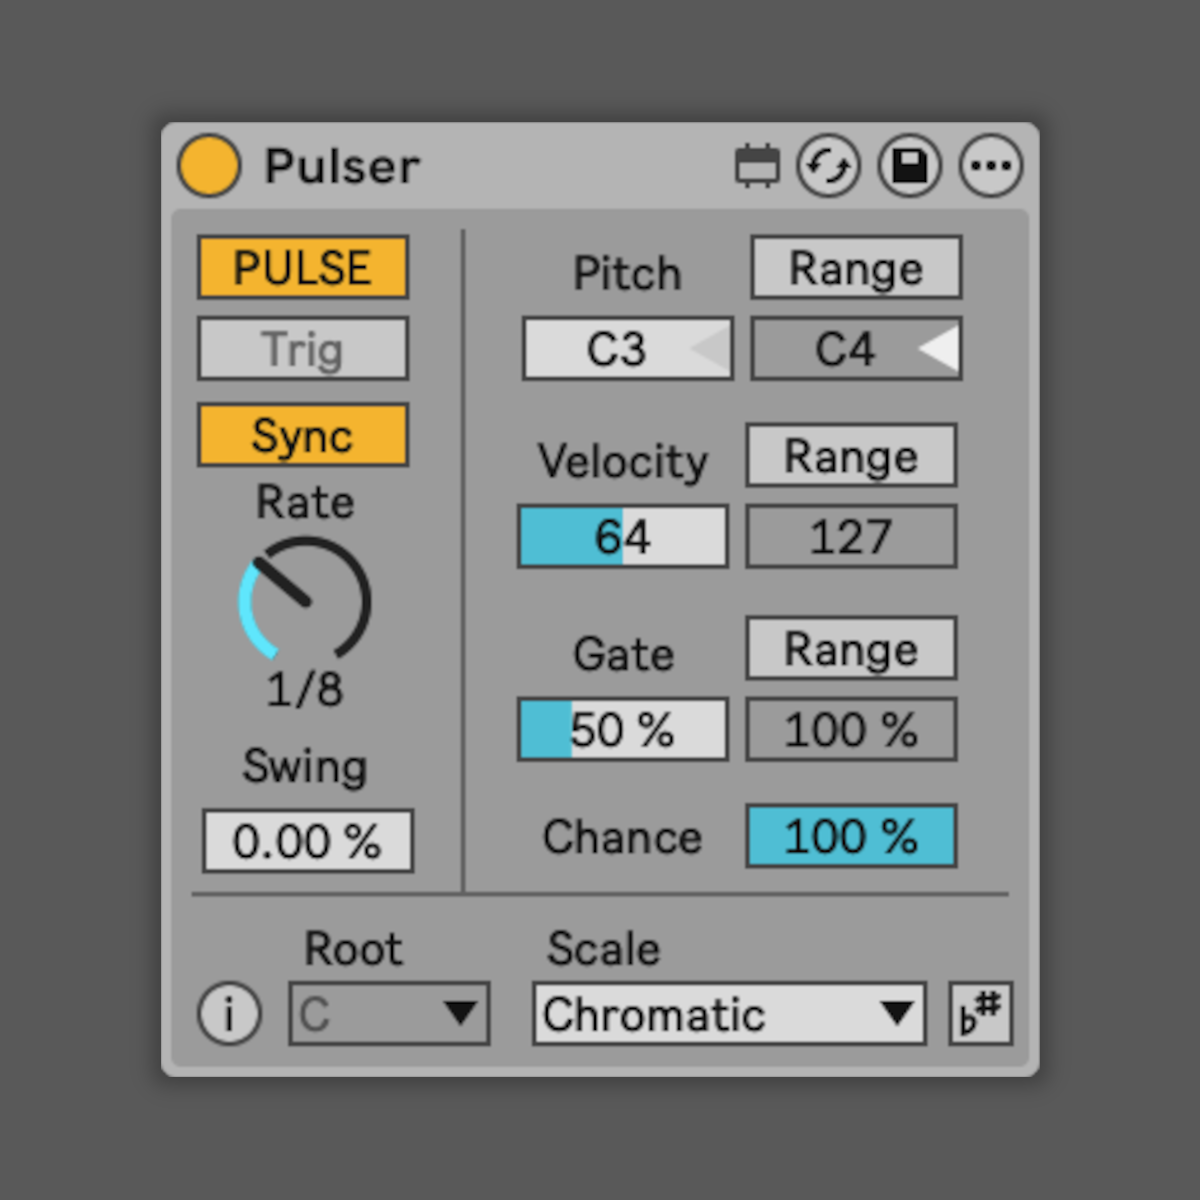This screenshot has width=1200, height=1200.
Task: Click the Swing 0.00 % field
Action: [x=307, y=841]
